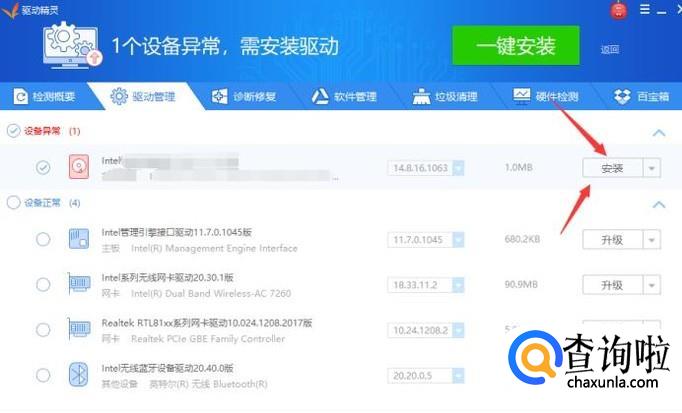Click the 1.0MB size value
The height and width of the screenshot is (413, 682).
pos(518,167)
